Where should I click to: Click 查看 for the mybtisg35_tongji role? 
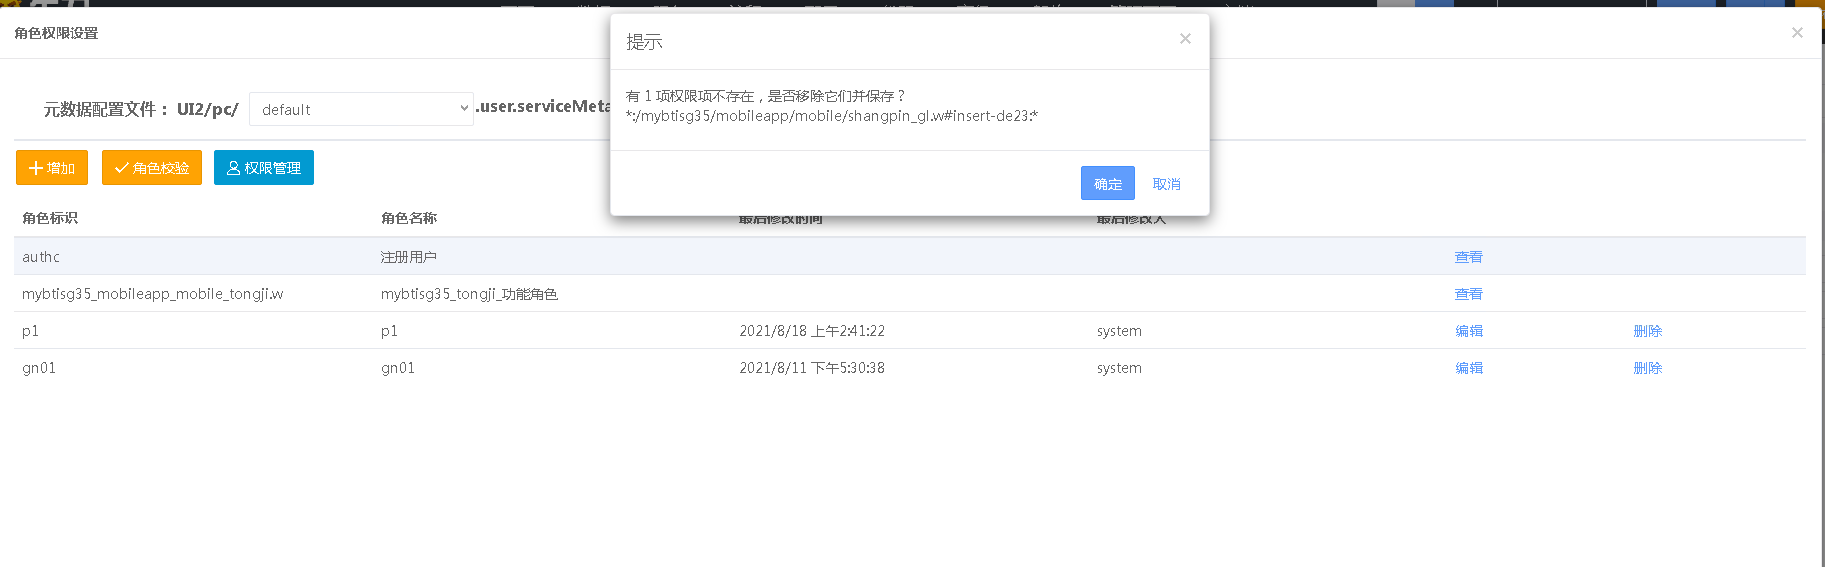point(1468,294)
